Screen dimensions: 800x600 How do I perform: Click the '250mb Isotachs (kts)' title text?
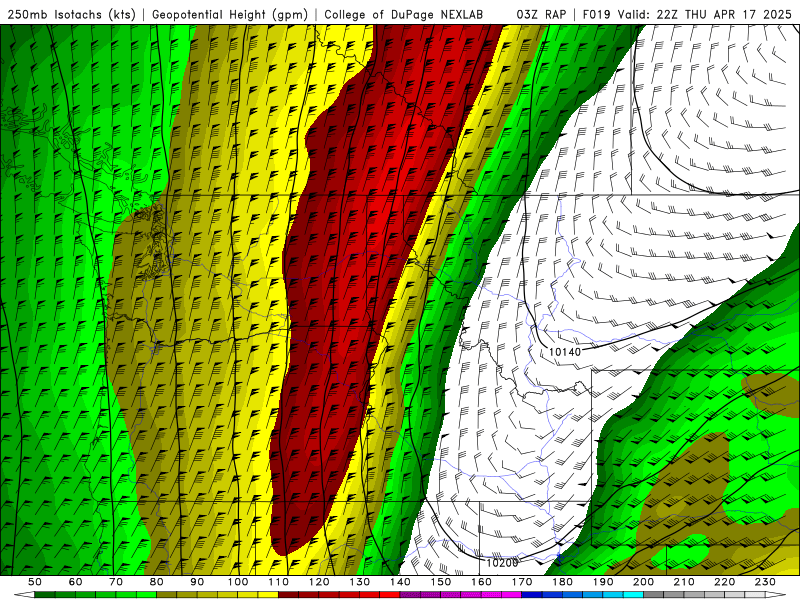[72, 14]
